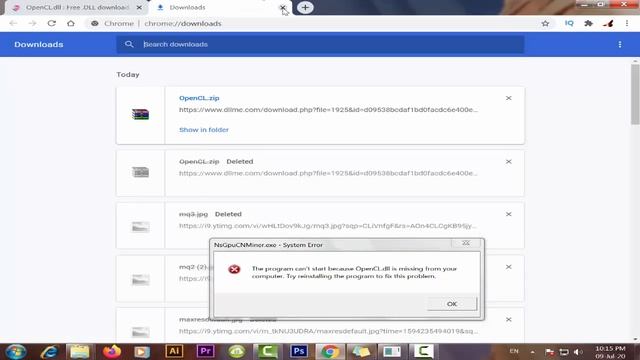The height and width of the screenshot is (360, 640).
Task: Click the maxresdefault ytimg URL
Action: (328, 331)
